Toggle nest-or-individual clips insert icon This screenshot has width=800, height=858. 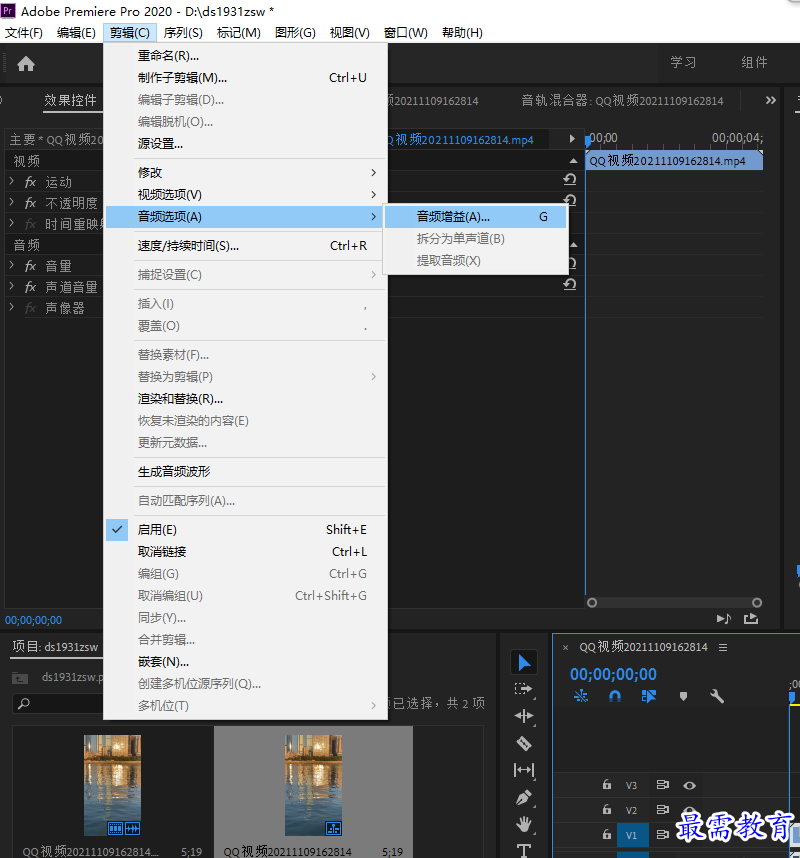coord(581,696)
